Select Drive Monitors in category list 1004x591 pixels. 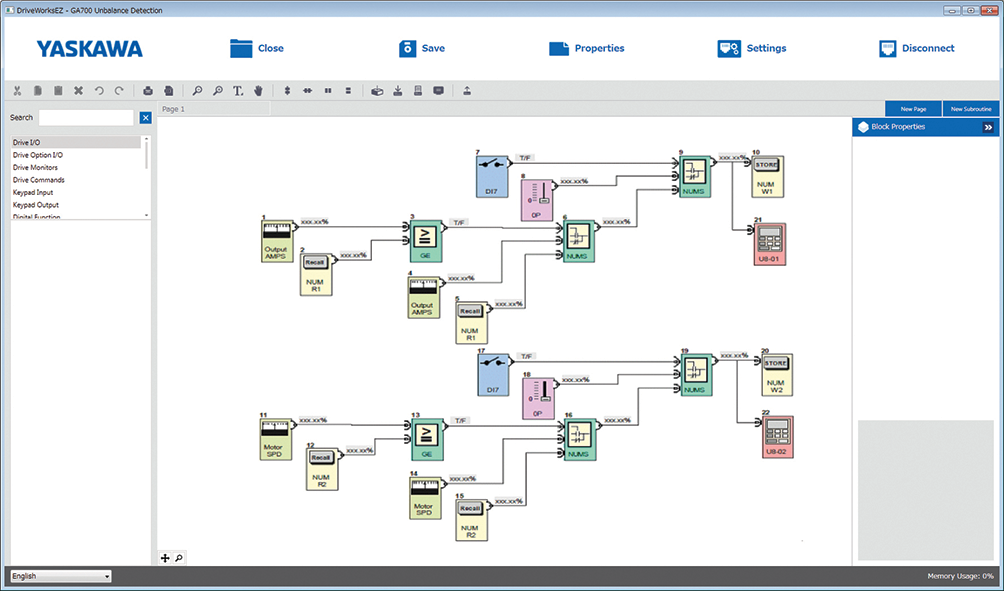pyautogui.click(x=35, y=168)
